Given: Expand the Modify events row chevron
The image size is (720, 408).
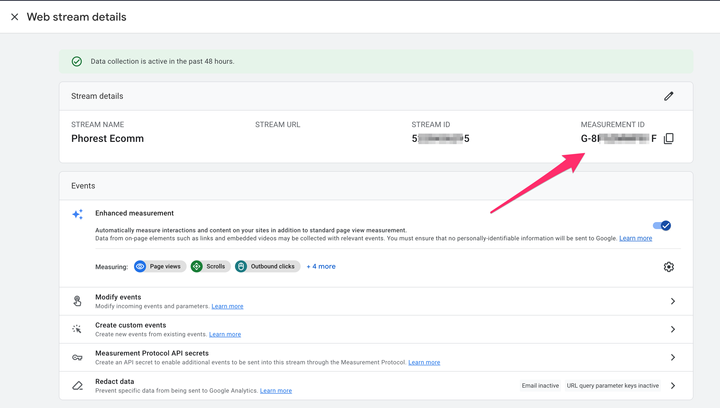Looking at the screenshot, I should click(x=673, y=301).
